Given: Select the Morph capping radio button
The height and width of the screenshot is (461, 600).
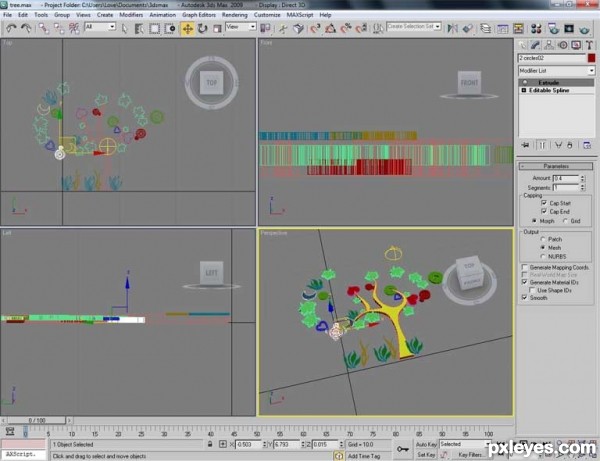Looking at the screenshot, I should pyautogui.click(x=534, y=221).
